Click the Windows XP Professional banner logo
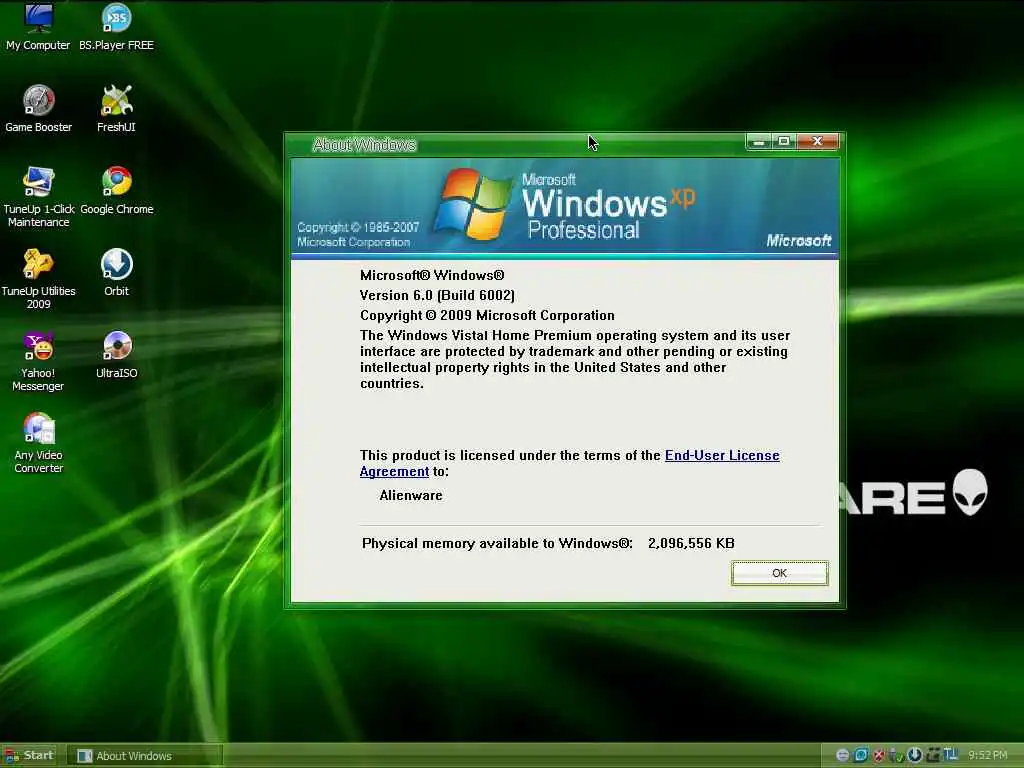 tap(565, 206)
